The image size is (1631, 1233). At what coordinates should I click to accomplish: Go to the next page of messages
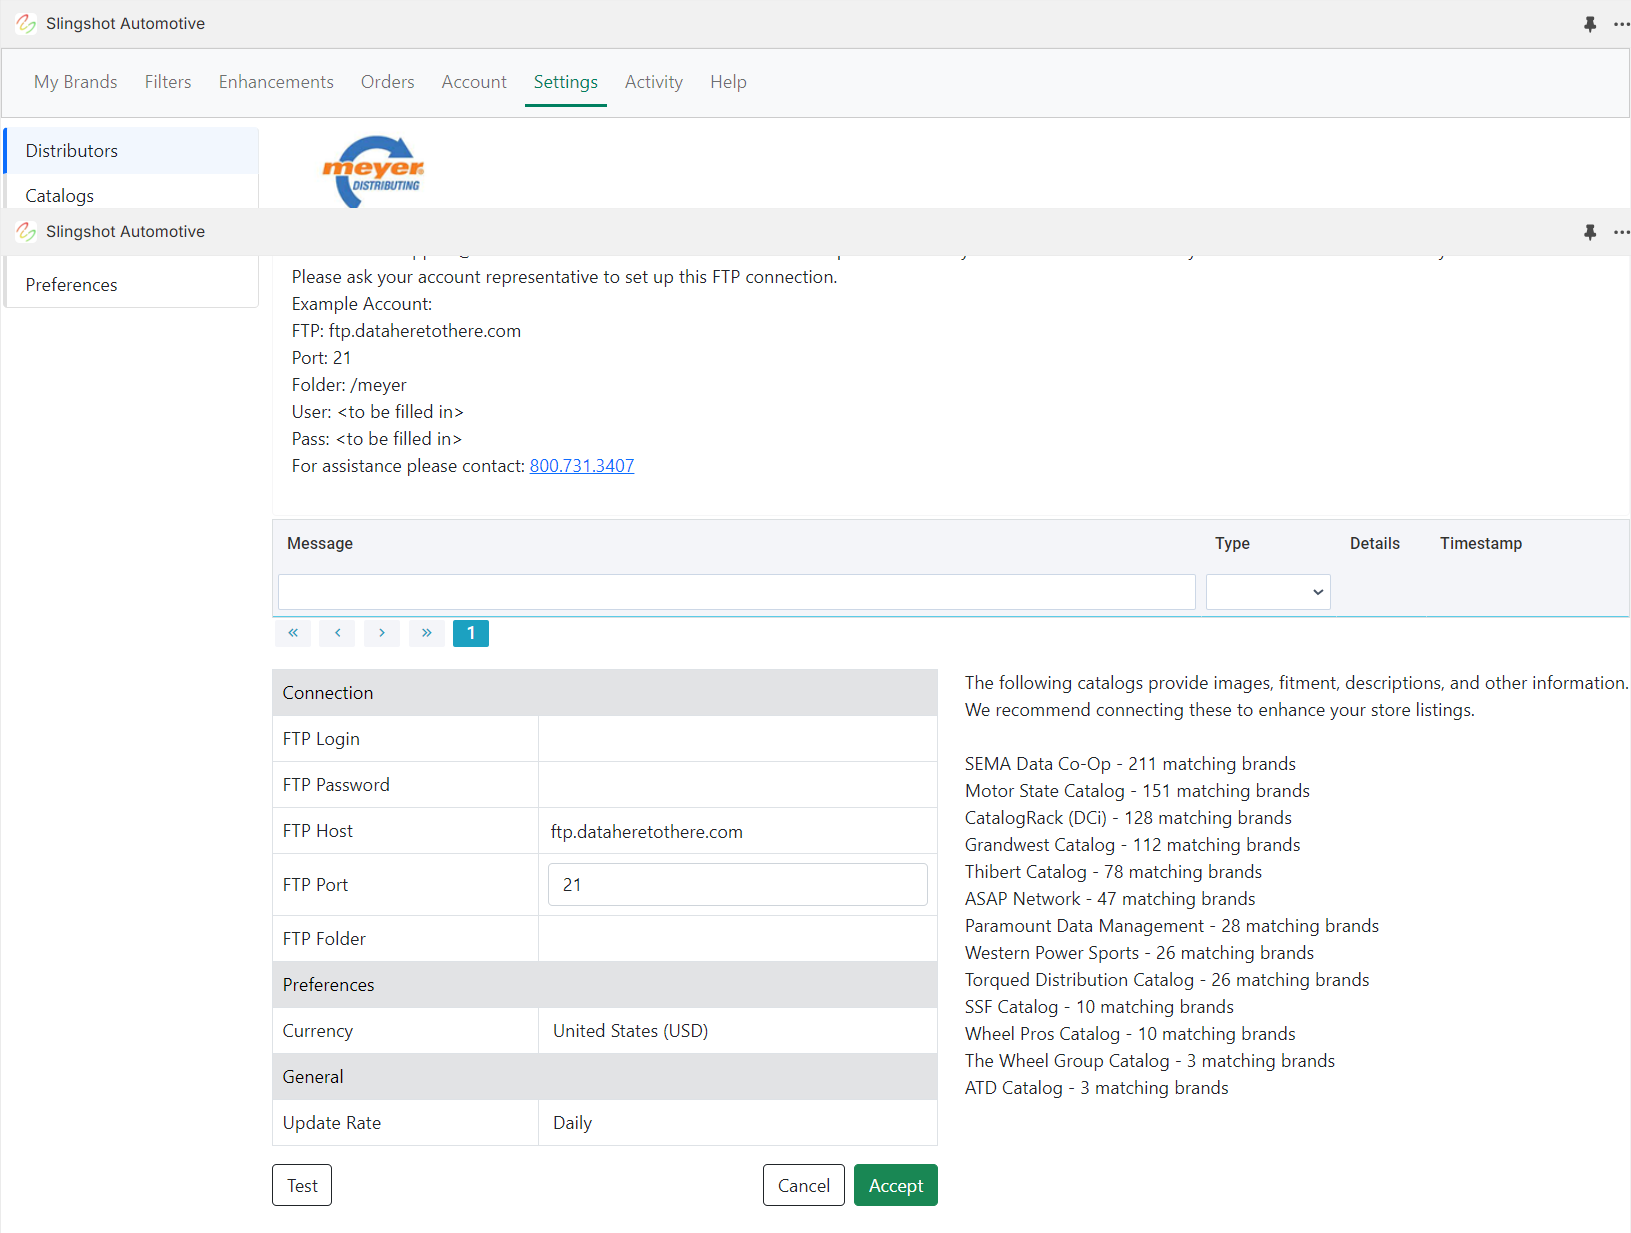click(x=382, y=633)
